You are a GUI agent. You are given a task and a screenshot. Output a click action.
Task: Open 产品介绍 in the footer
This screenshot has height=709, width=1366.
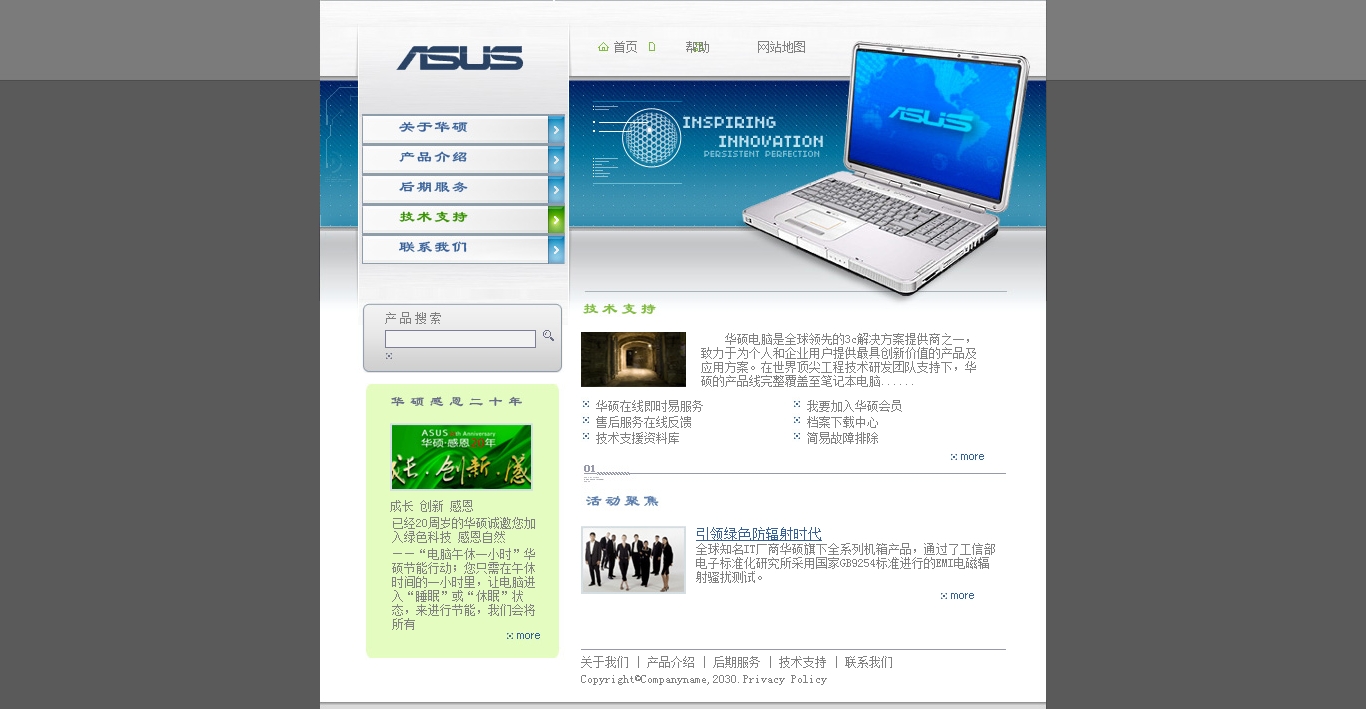(x=671, y=662)
